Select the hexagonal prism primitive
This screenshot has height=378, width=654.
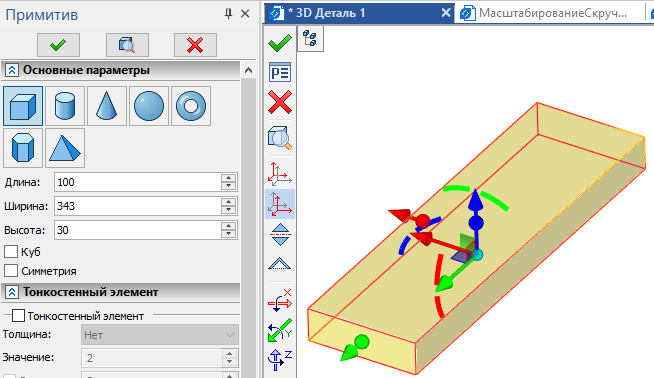23,148
